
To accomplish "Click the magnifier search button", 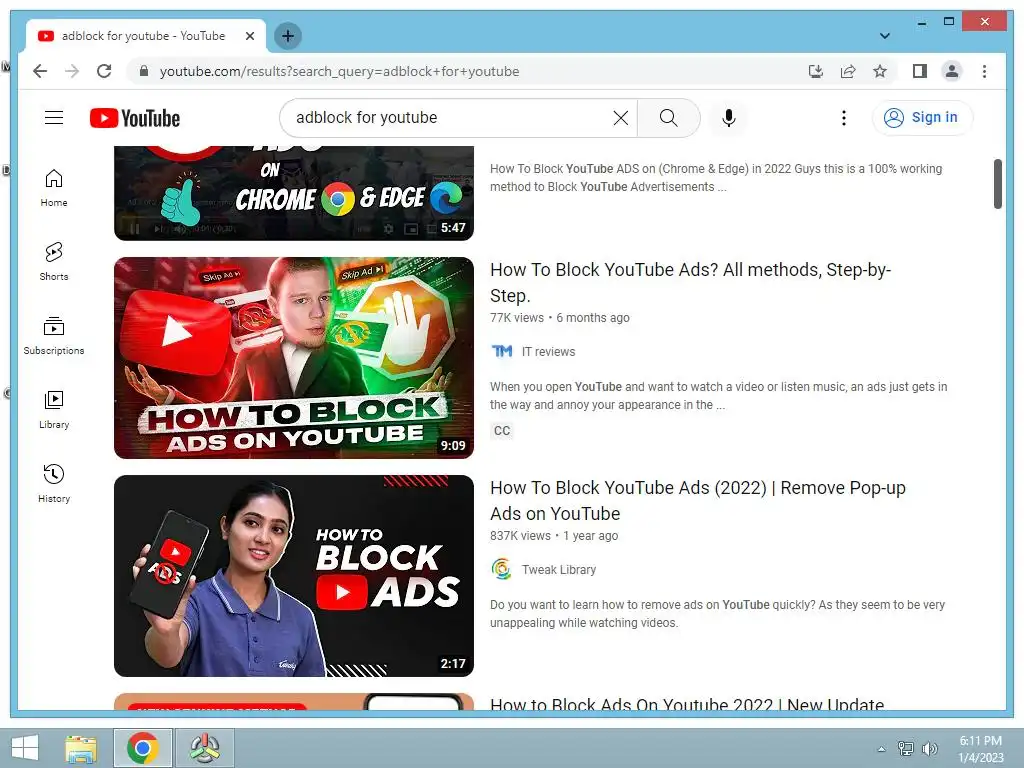I will pos(668,118).
